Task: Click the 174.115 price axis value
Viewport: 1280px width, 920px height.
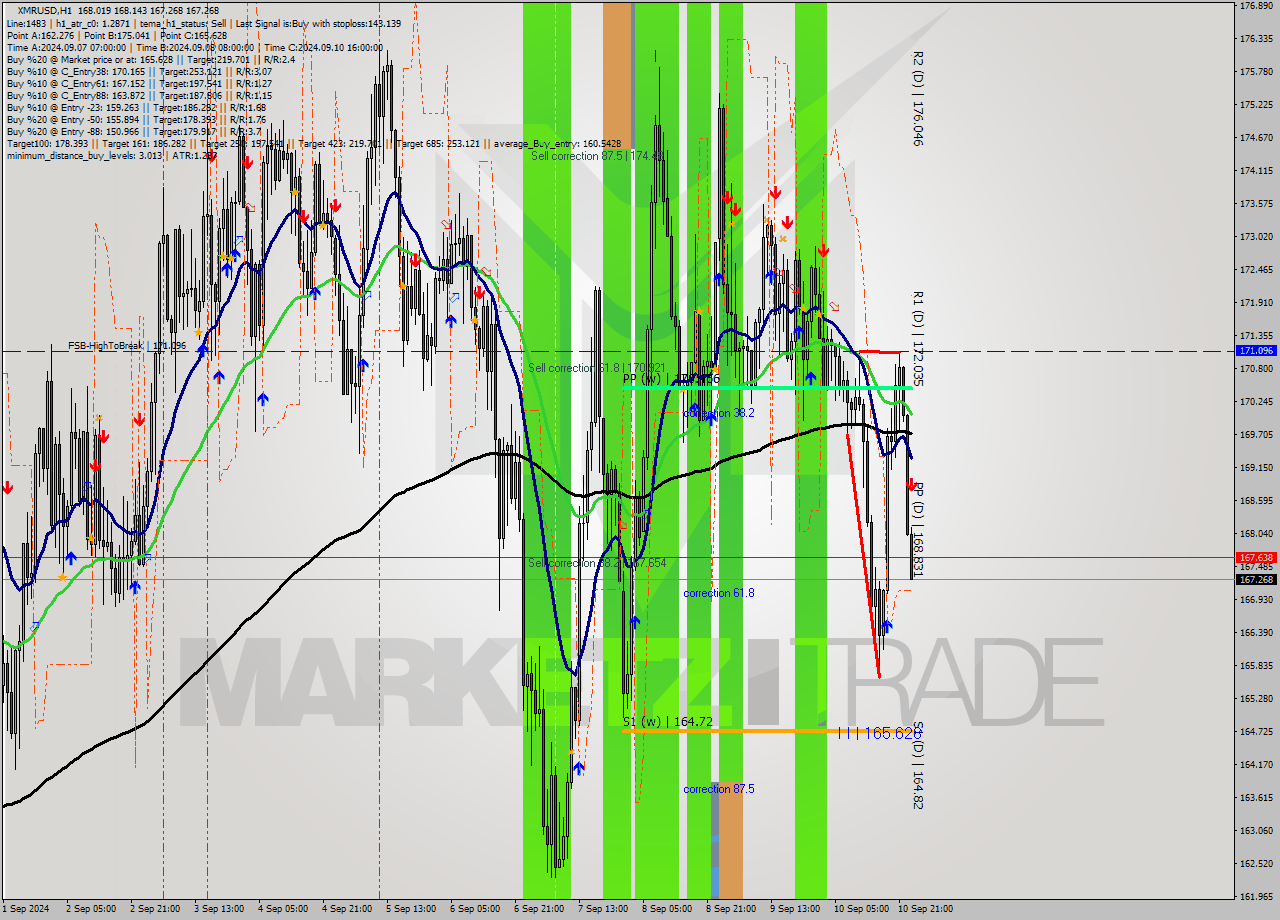Action: coord(1255,171)
